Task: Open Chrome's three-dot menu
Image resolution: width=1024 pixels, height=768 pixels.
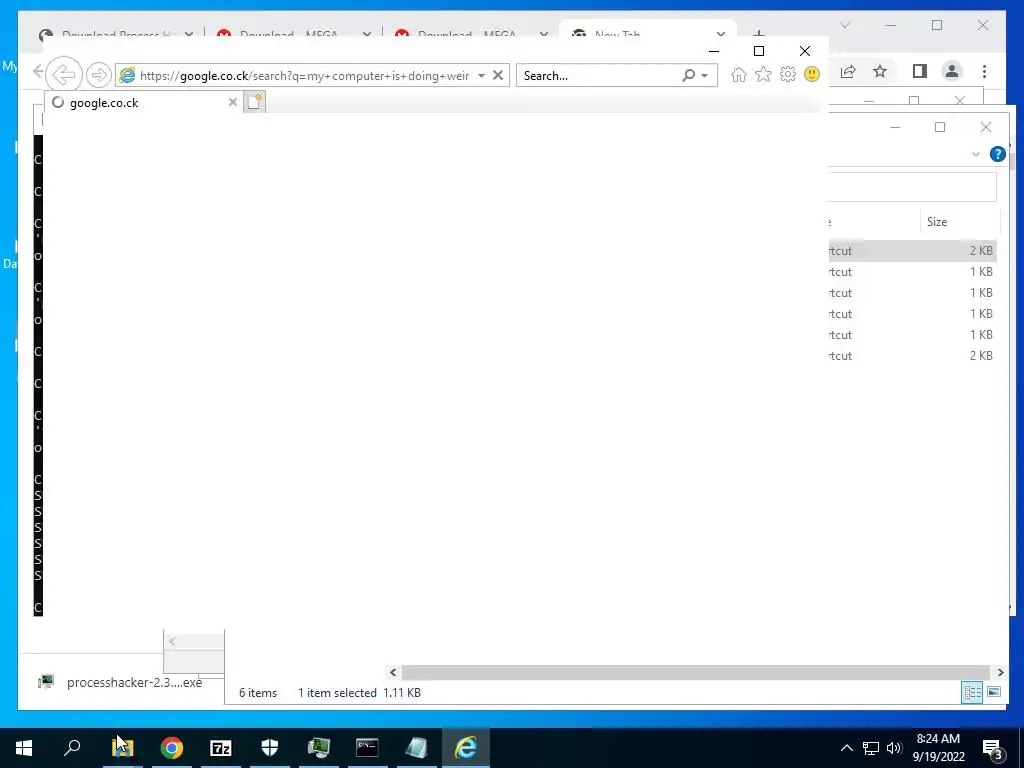Action: point(984,72)
